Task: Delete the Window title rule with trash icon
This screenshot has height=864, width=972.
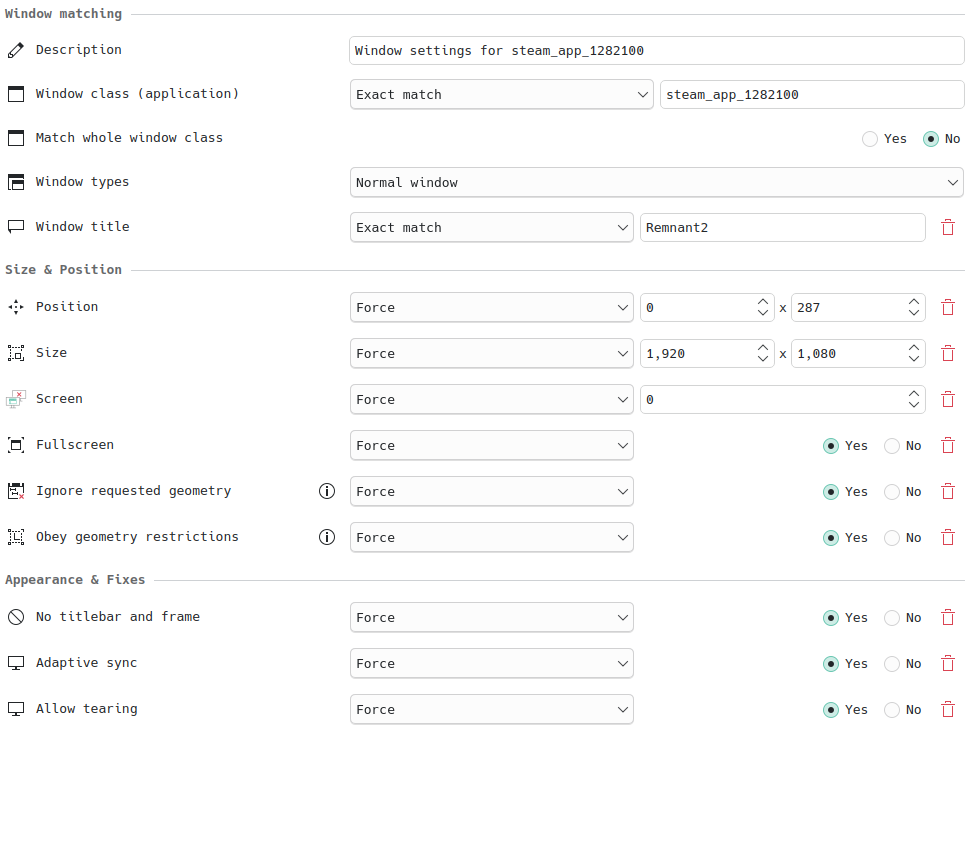Action: 948,227
